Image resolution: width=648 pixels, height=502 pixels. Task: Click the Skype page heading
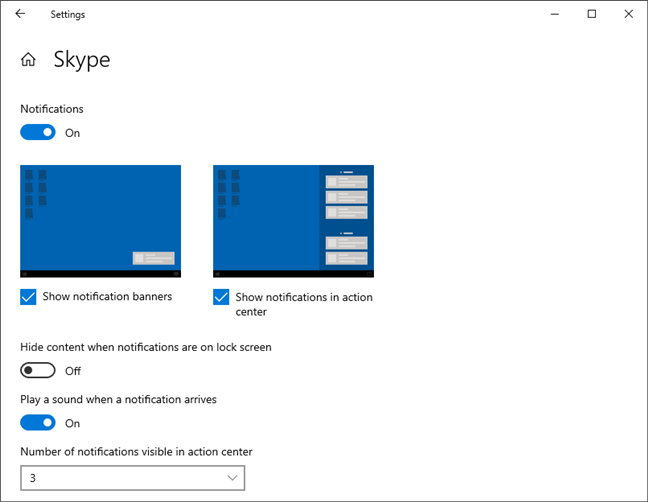pos(82,60)
